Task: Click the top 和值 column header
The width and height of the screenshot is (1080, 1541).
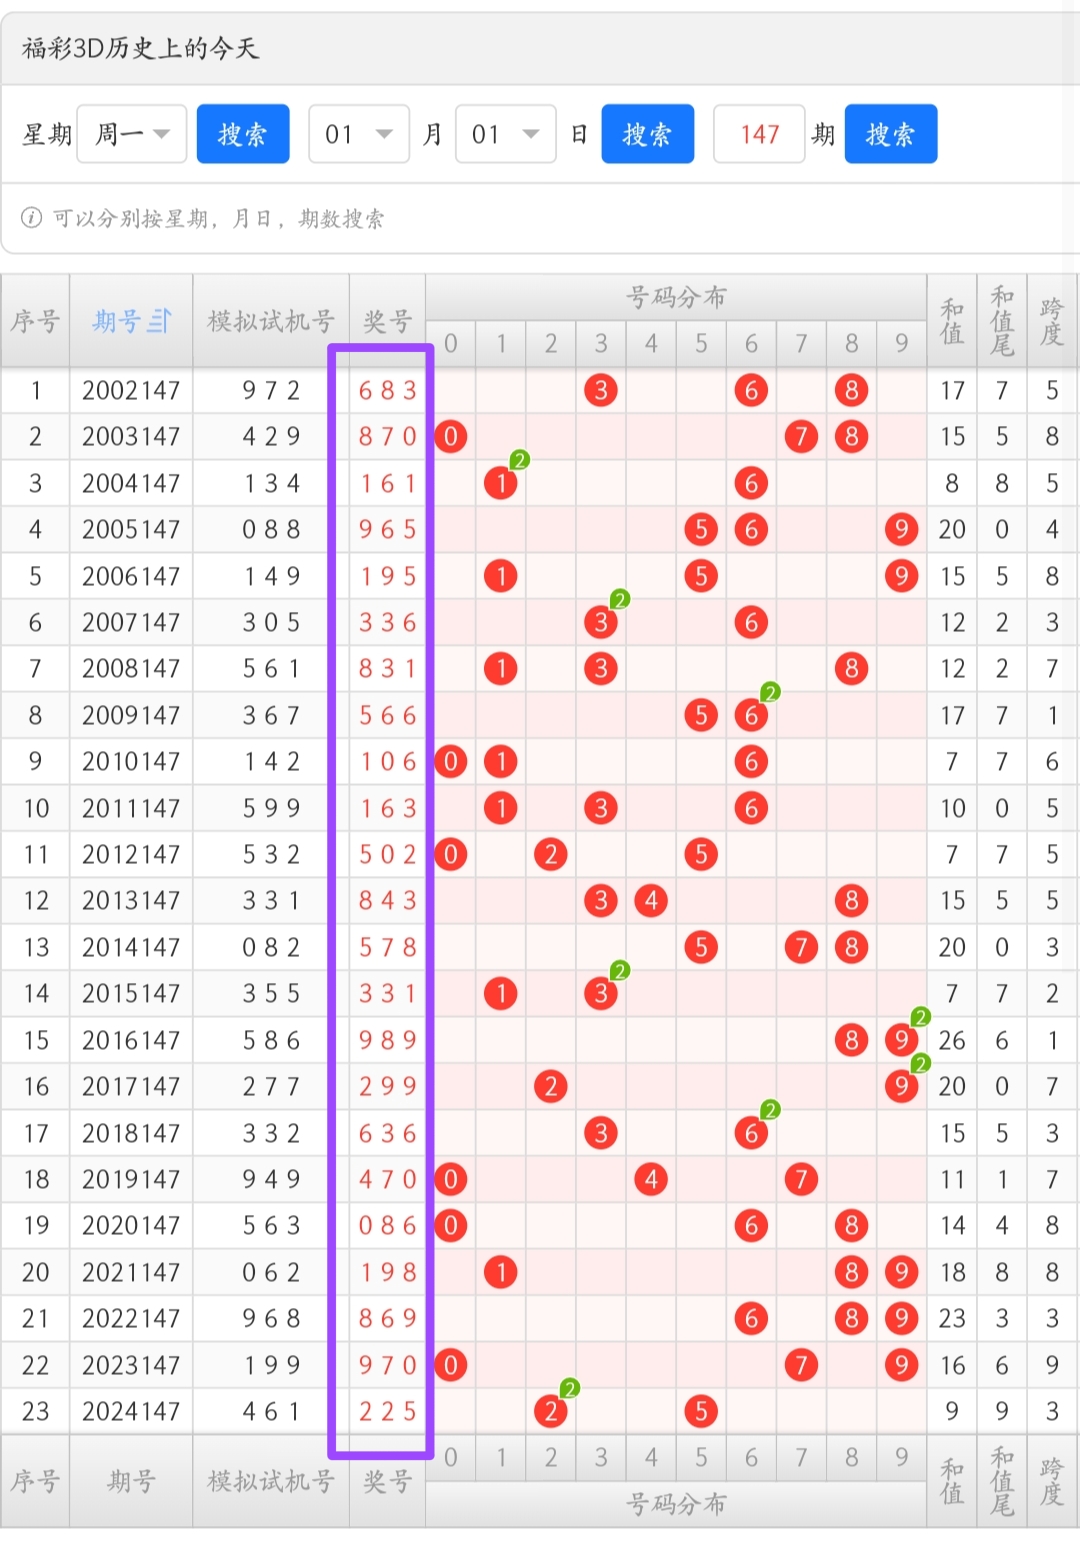Action: pos(952,321)
